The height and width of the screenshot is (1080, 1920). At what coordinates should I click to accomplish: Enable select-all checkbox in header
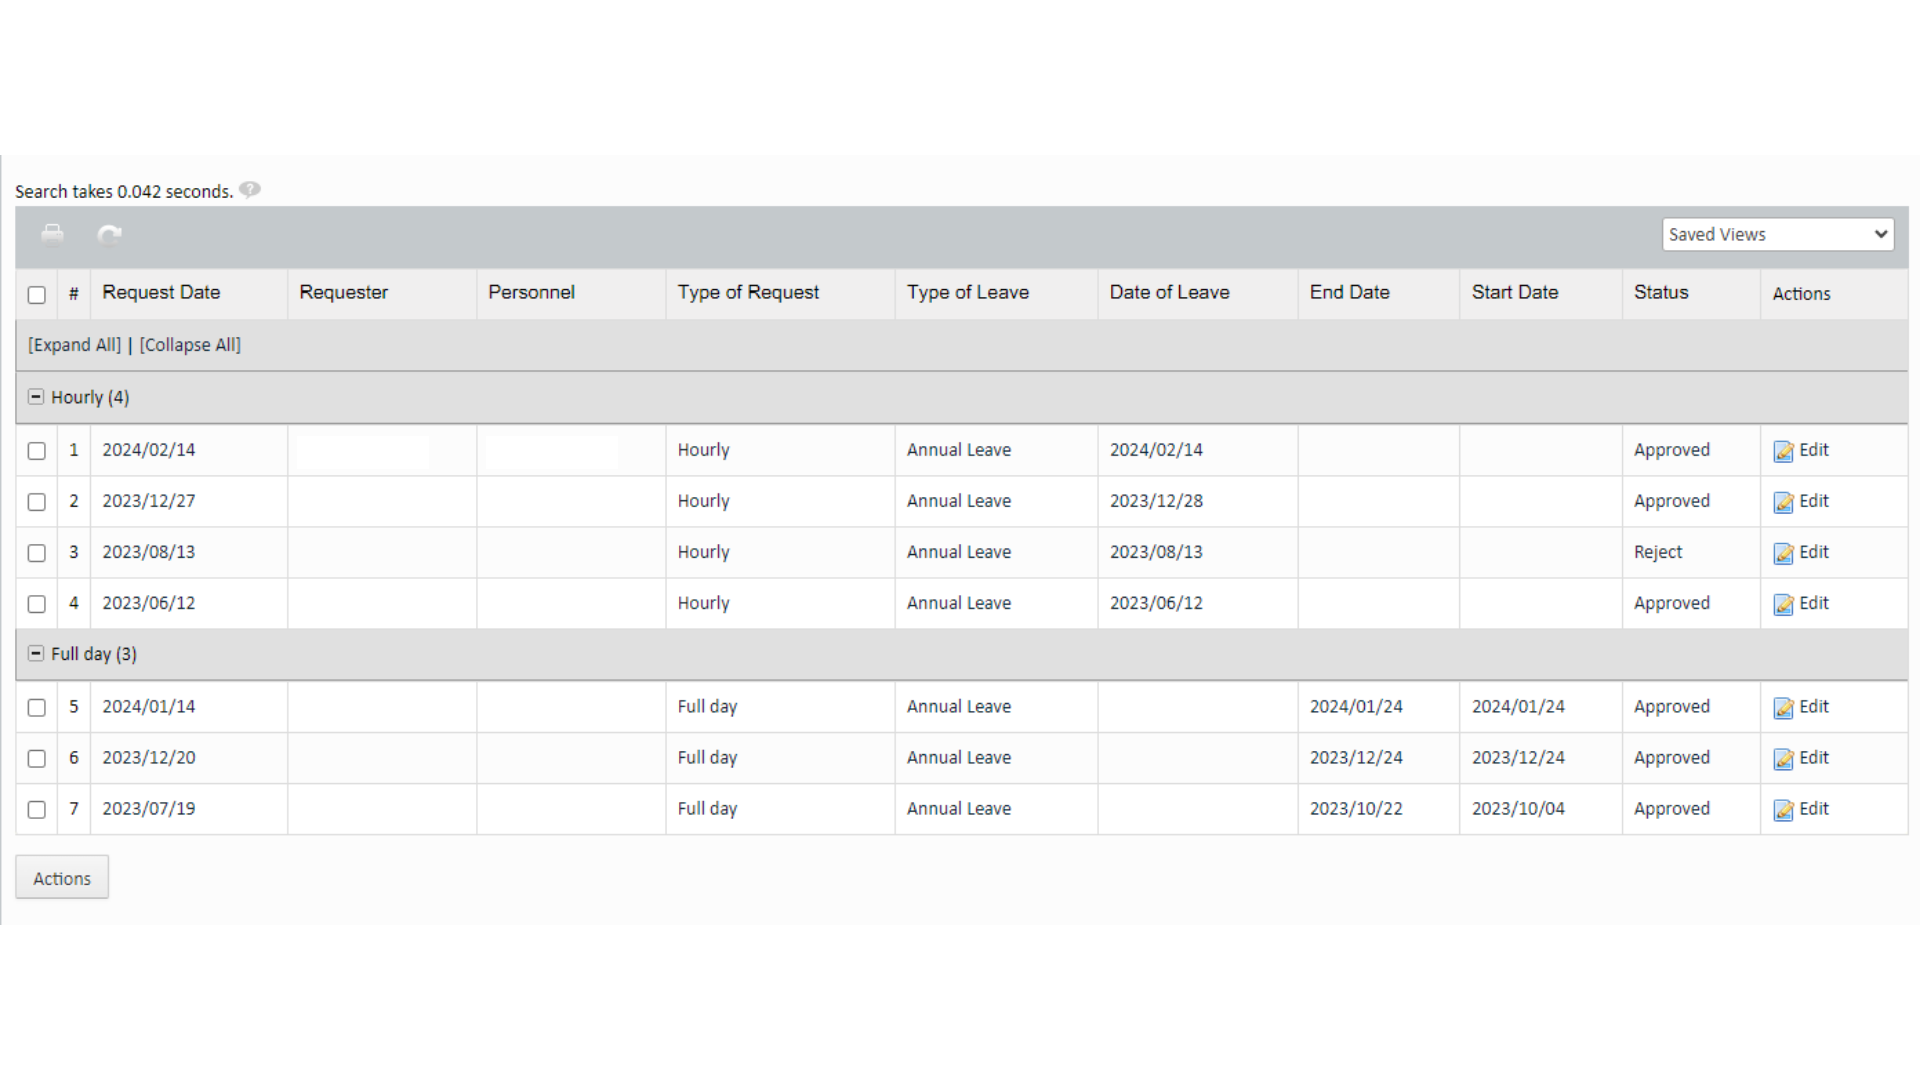(37, 293)
